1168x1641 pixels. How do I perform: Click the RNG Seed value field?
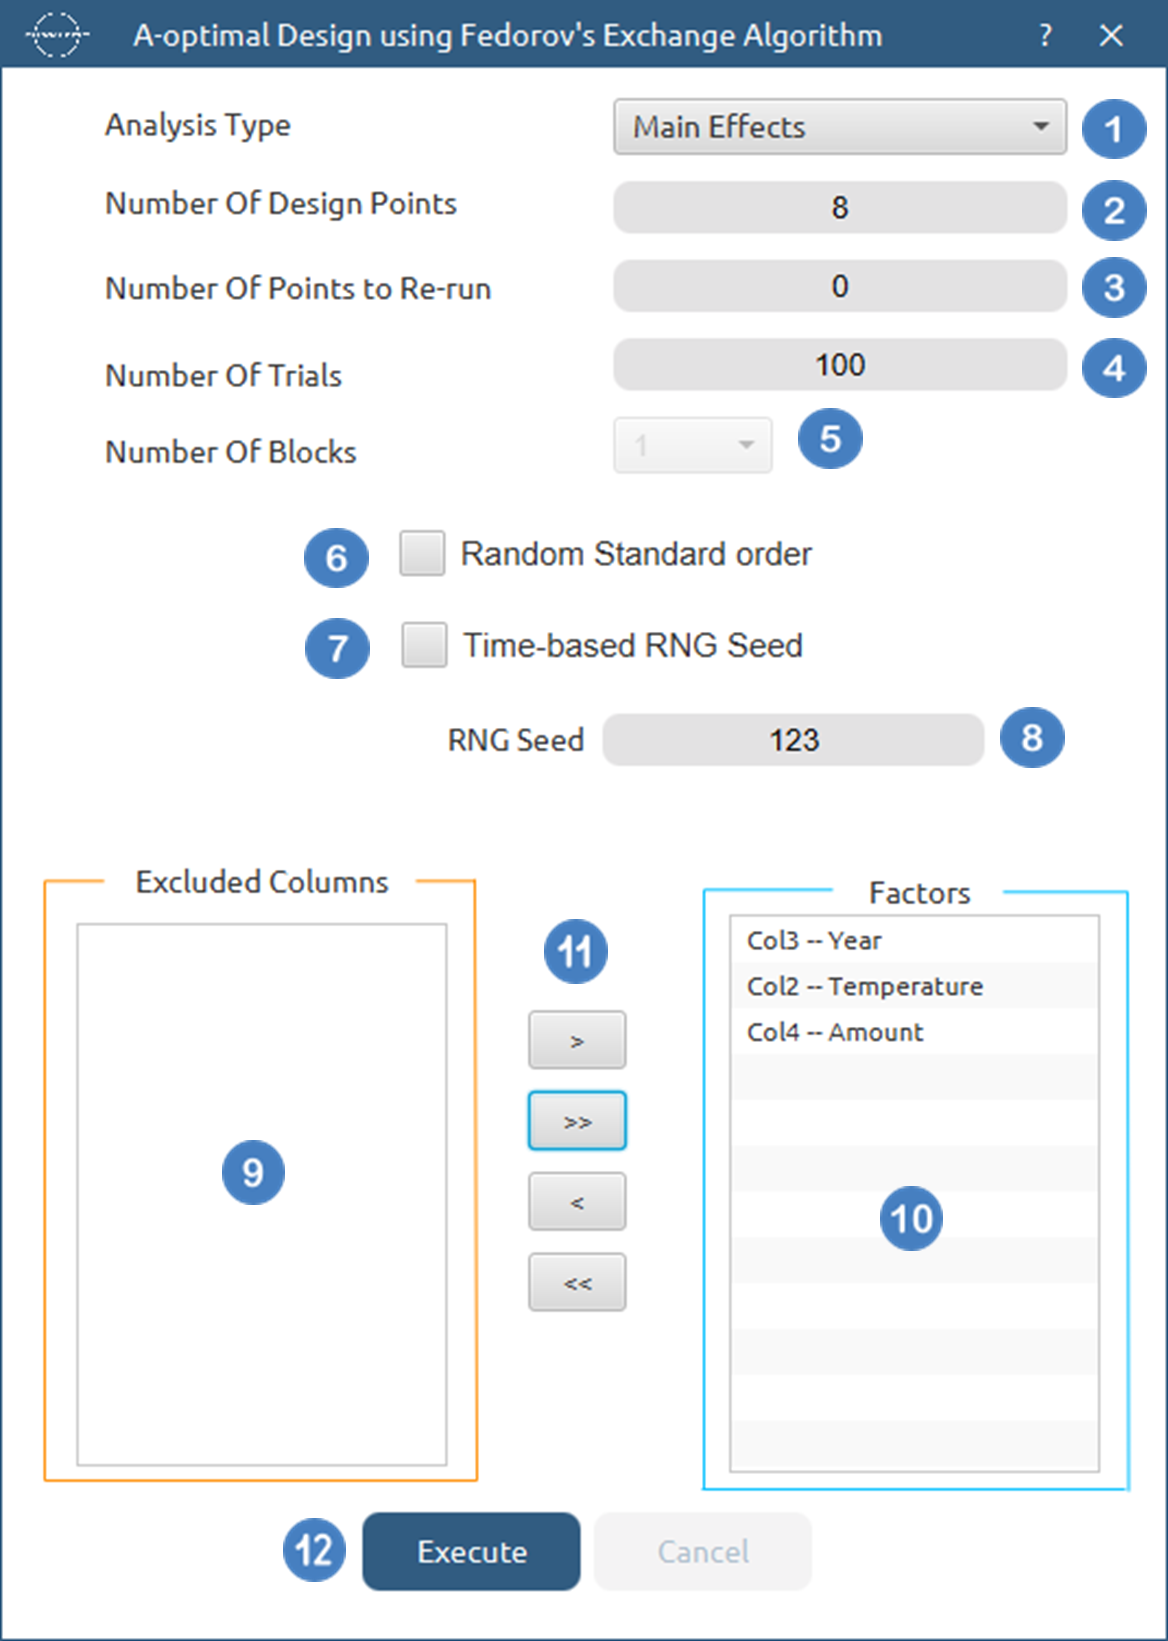793,740
